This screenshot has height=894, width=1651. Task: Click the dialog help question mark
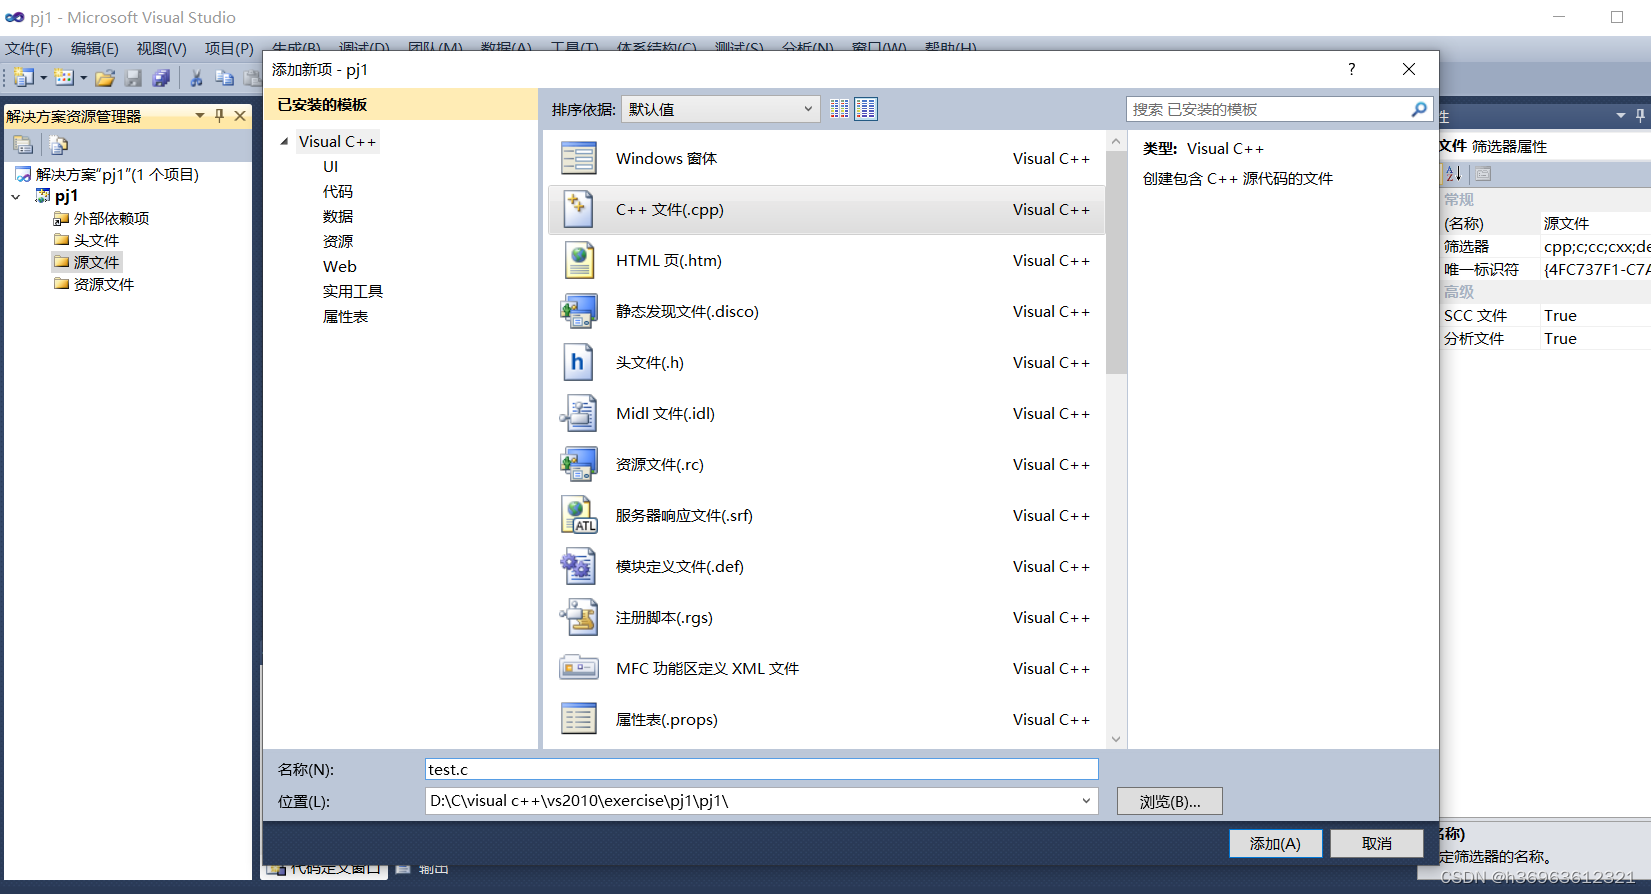pos(1351,69)
